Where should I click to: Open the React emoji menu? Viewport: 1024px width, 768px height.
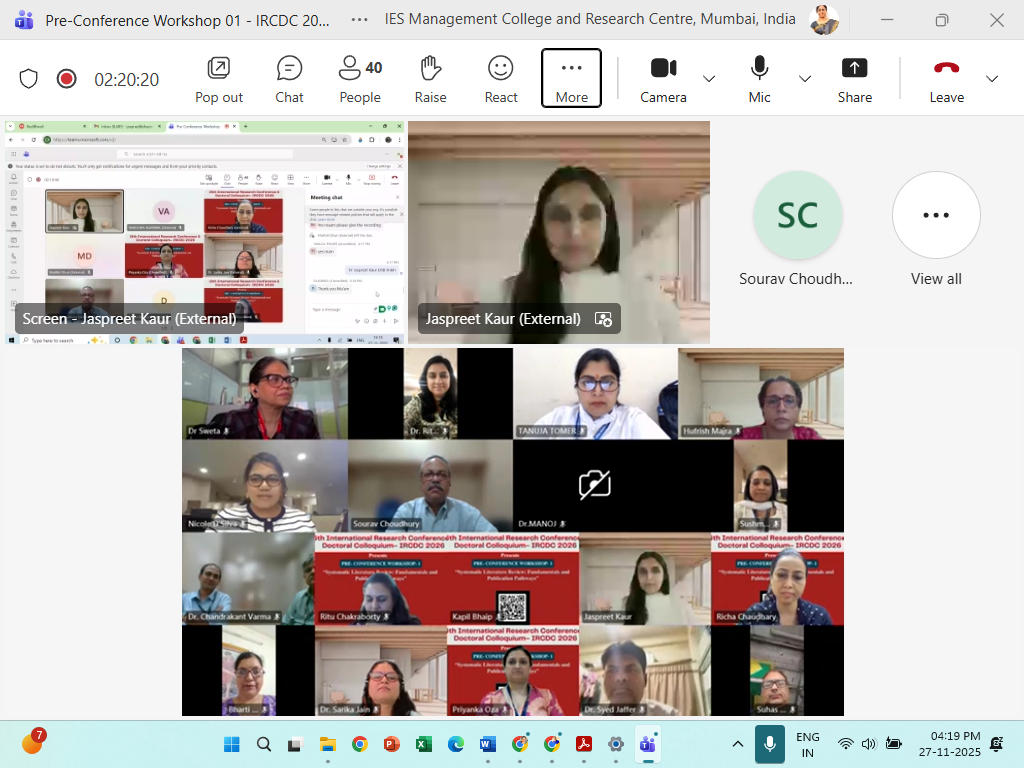click(x=501, y=80)
